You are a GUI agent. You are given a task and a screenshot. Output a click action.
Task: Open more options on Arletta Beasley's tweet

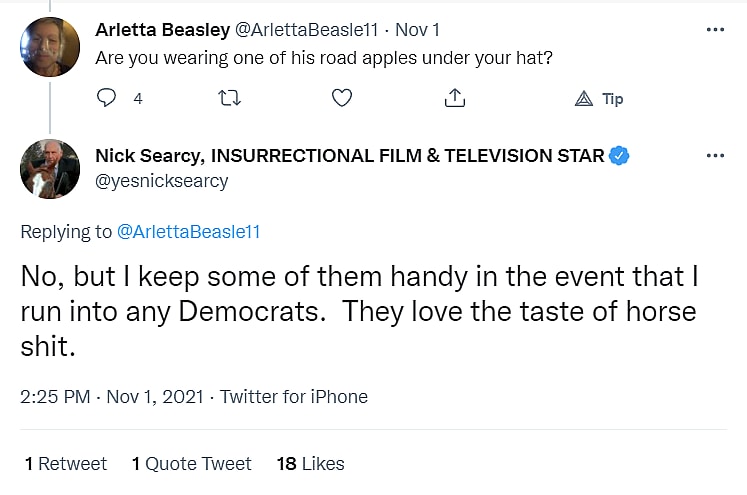715,30
